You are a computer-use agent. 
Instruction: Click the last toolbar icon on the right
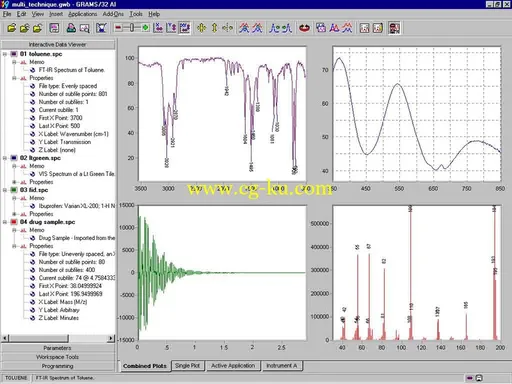click(394, 28)
